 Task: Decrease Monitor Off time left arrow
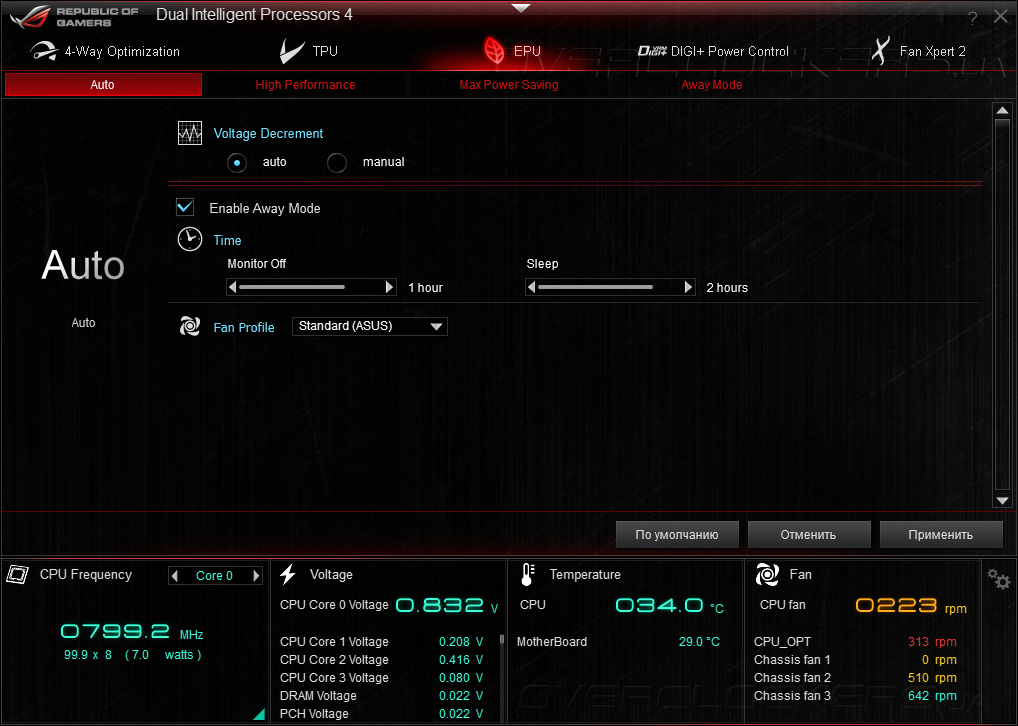[232, 287]
